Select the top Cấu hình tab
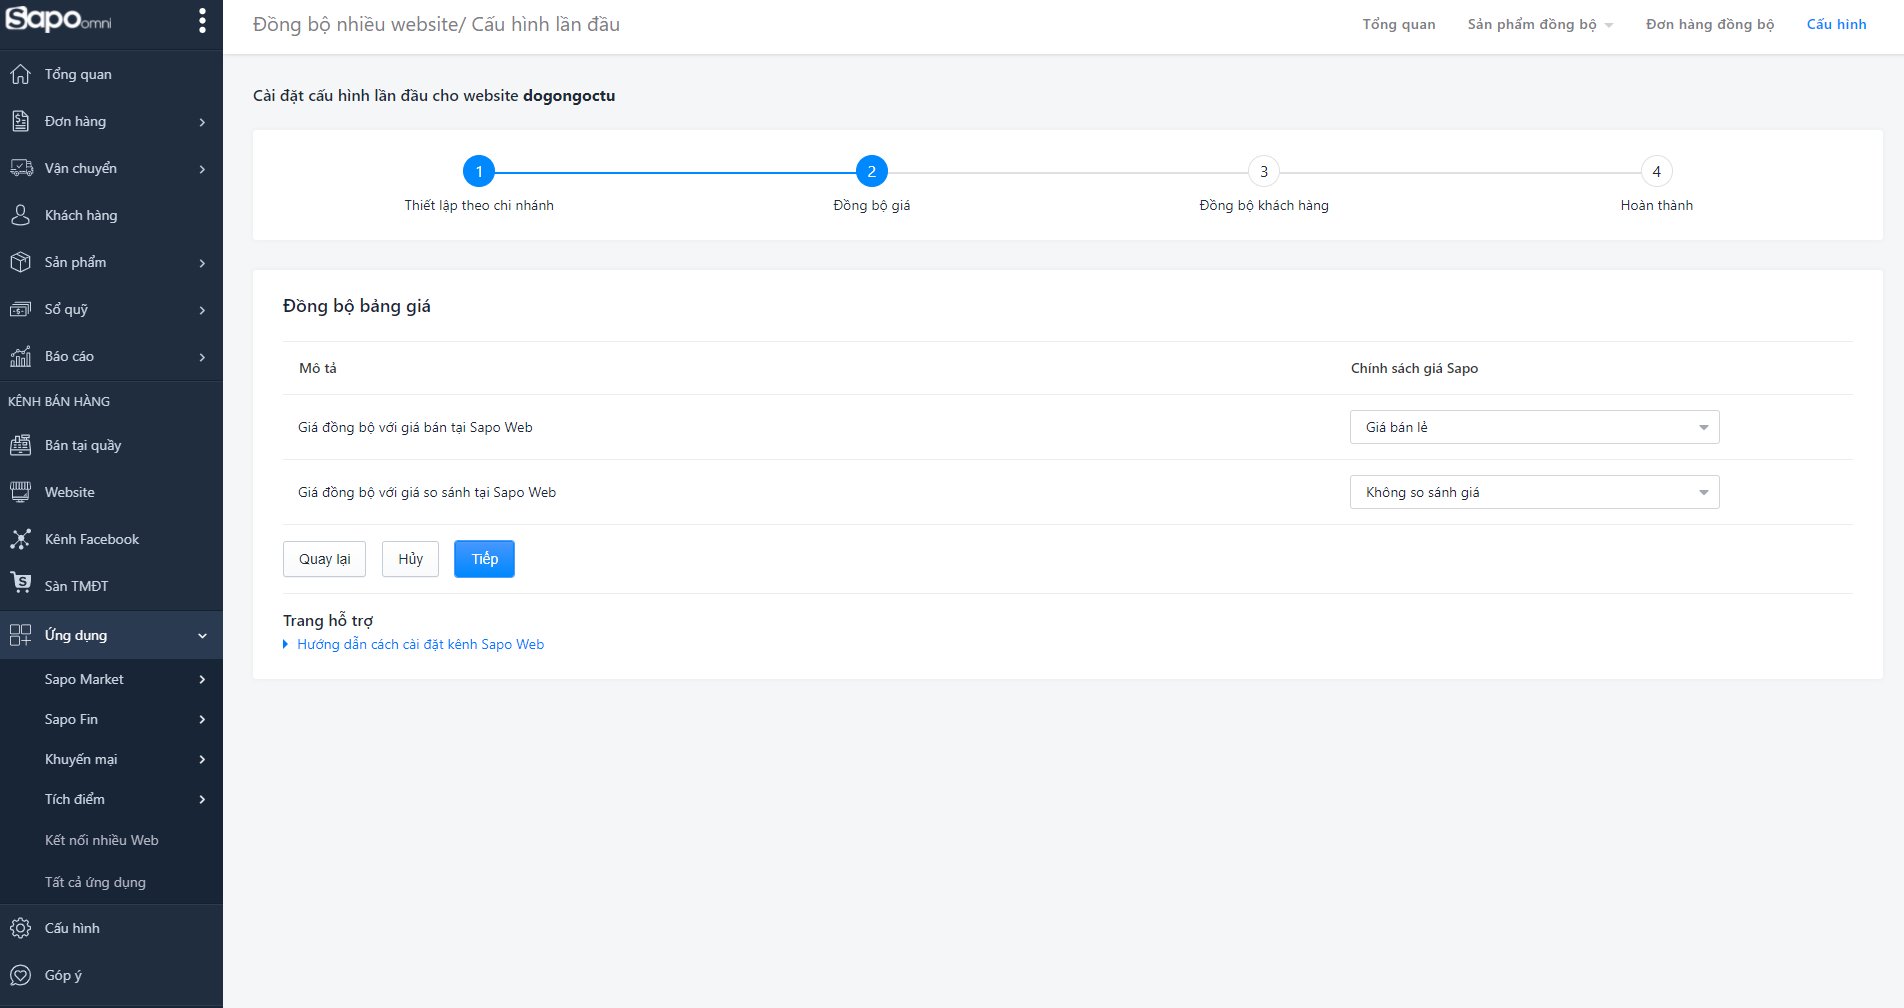Screen dimensions: 1904x1008 click(x=1836, y=24)
